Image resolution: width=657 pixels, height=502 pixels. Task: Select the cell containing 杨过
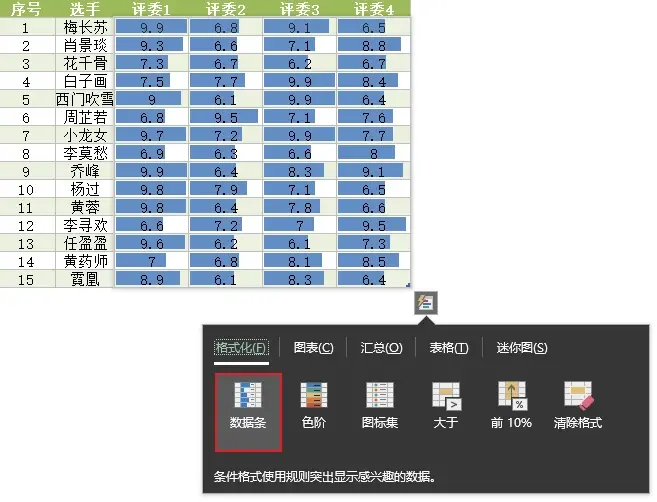pos(85,189)
